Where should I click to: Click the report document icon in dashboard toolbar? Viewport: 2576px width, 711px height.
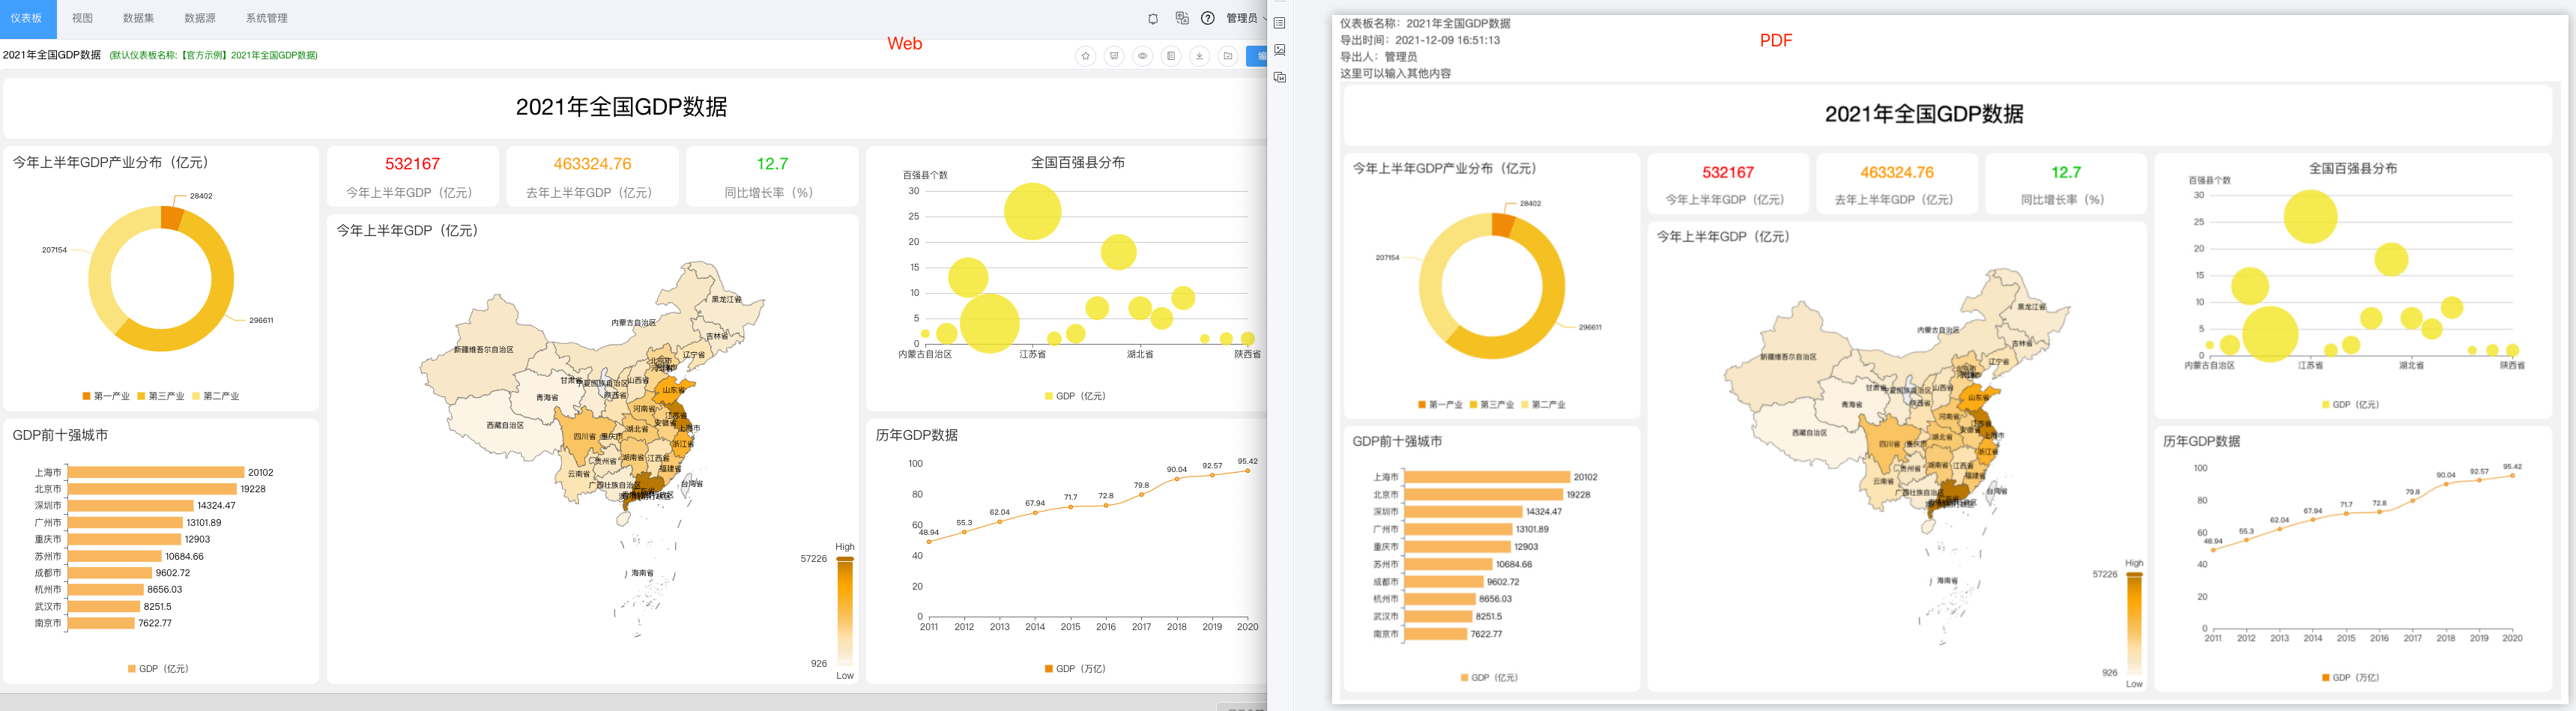pyautogui.click(x=1171, y=56)
